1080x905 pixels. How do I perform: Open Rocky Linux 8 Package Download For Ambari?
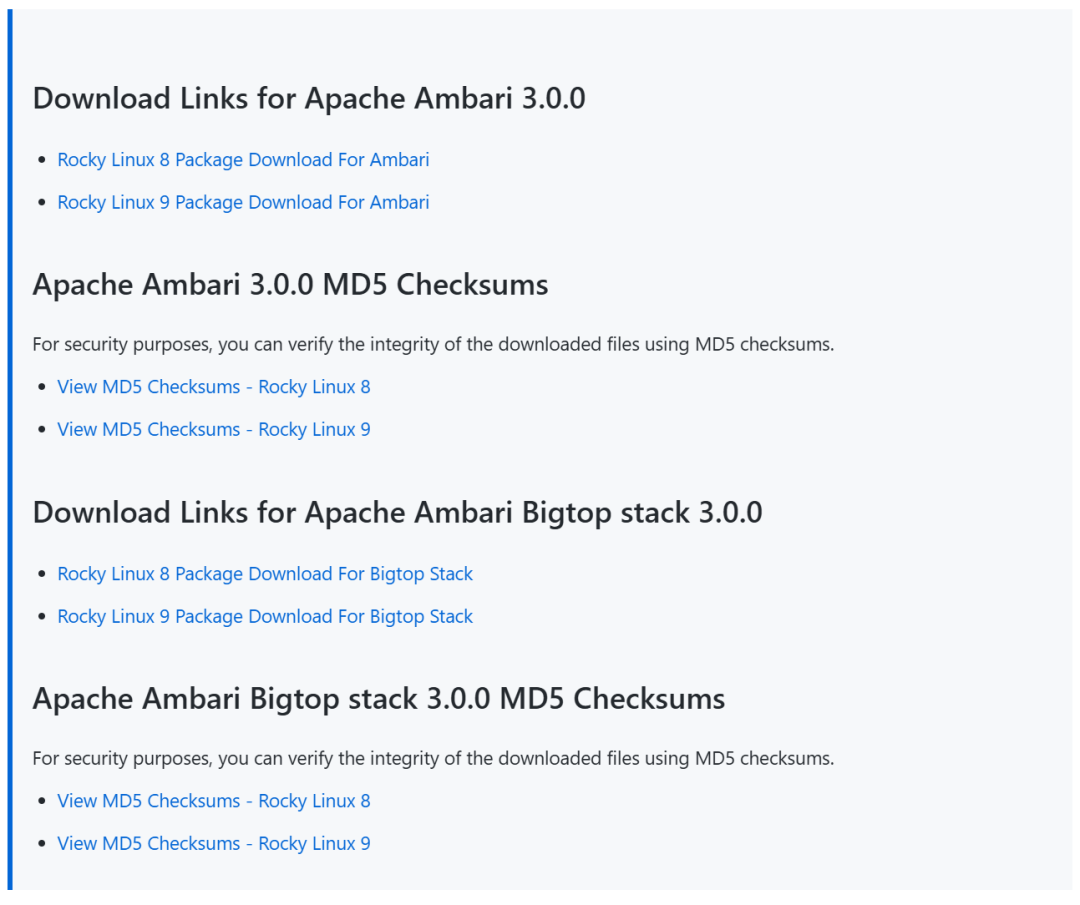point(243,159)
